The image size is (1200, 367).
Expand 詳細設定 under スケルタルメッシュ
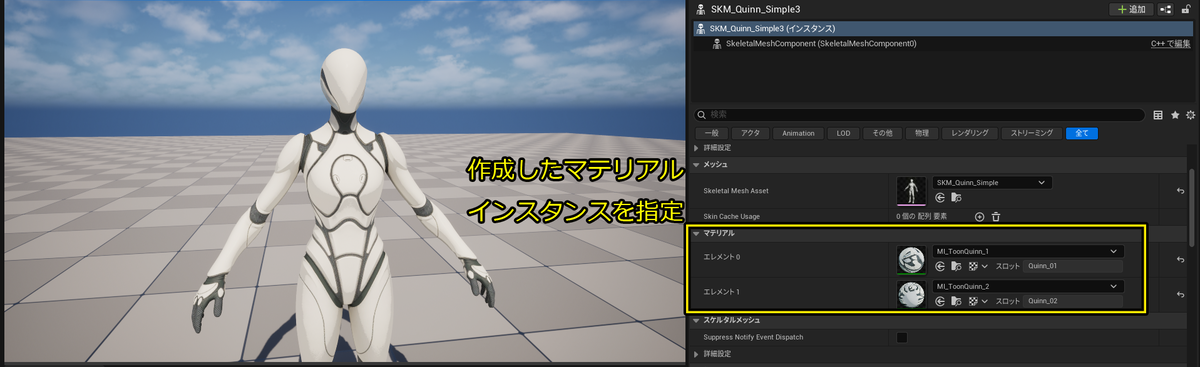tap(697, 354)
